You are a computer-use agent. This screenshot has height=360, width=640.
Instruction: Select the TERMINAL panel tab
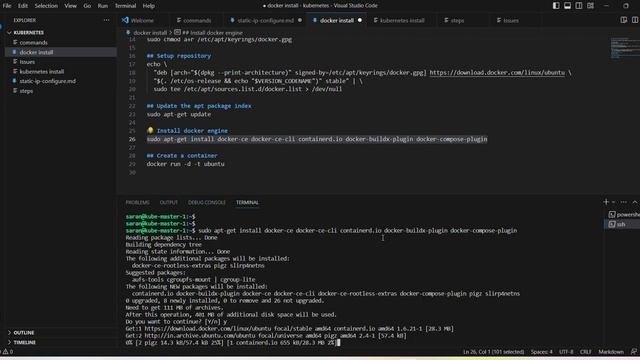click(247, 202)
